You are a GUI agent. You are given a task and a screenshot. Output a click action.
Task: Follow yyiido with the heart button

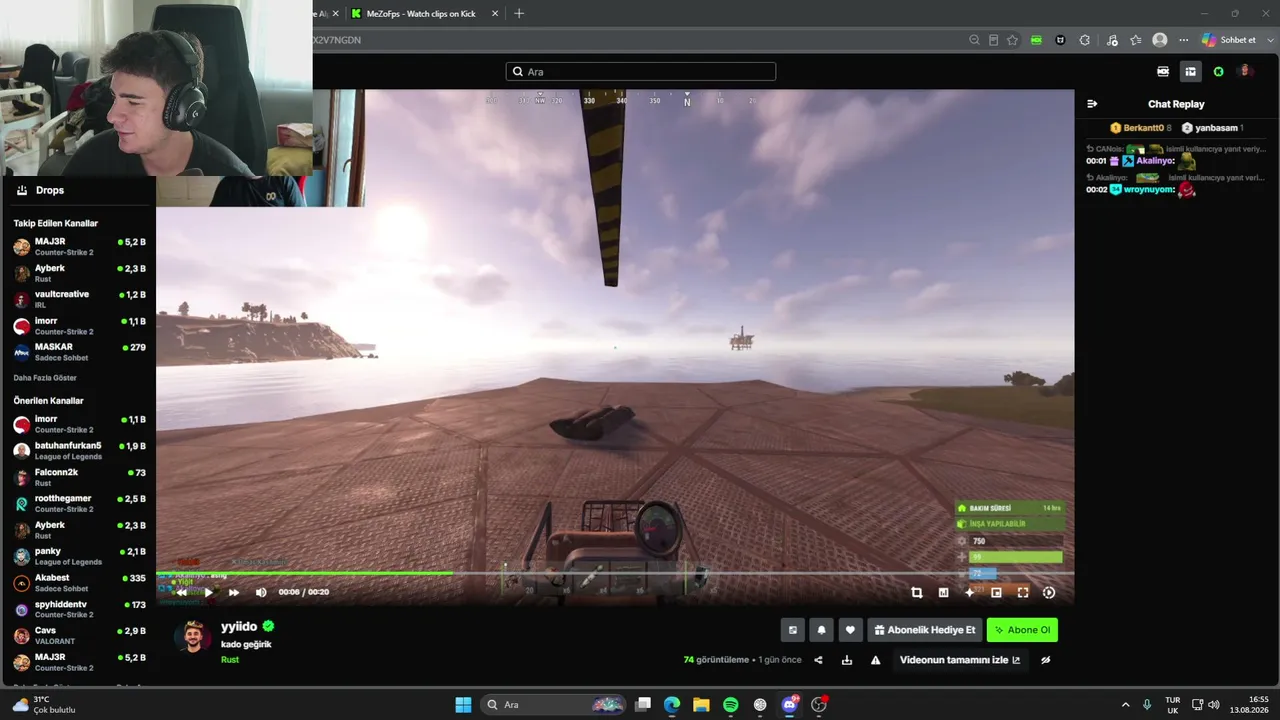point(850,630)
